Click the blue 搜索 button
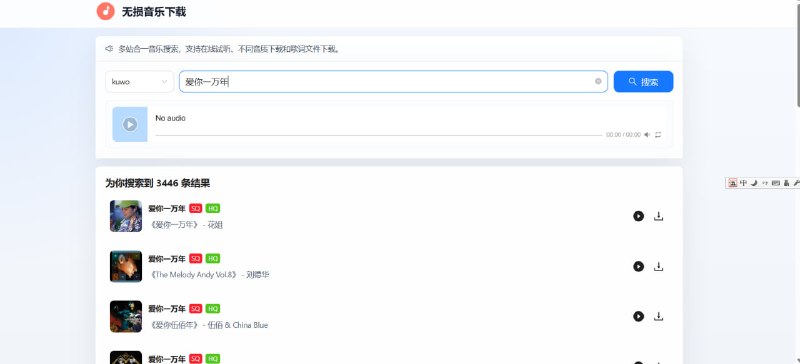Viewport: 800px width, 364px height. click(643, 82)
